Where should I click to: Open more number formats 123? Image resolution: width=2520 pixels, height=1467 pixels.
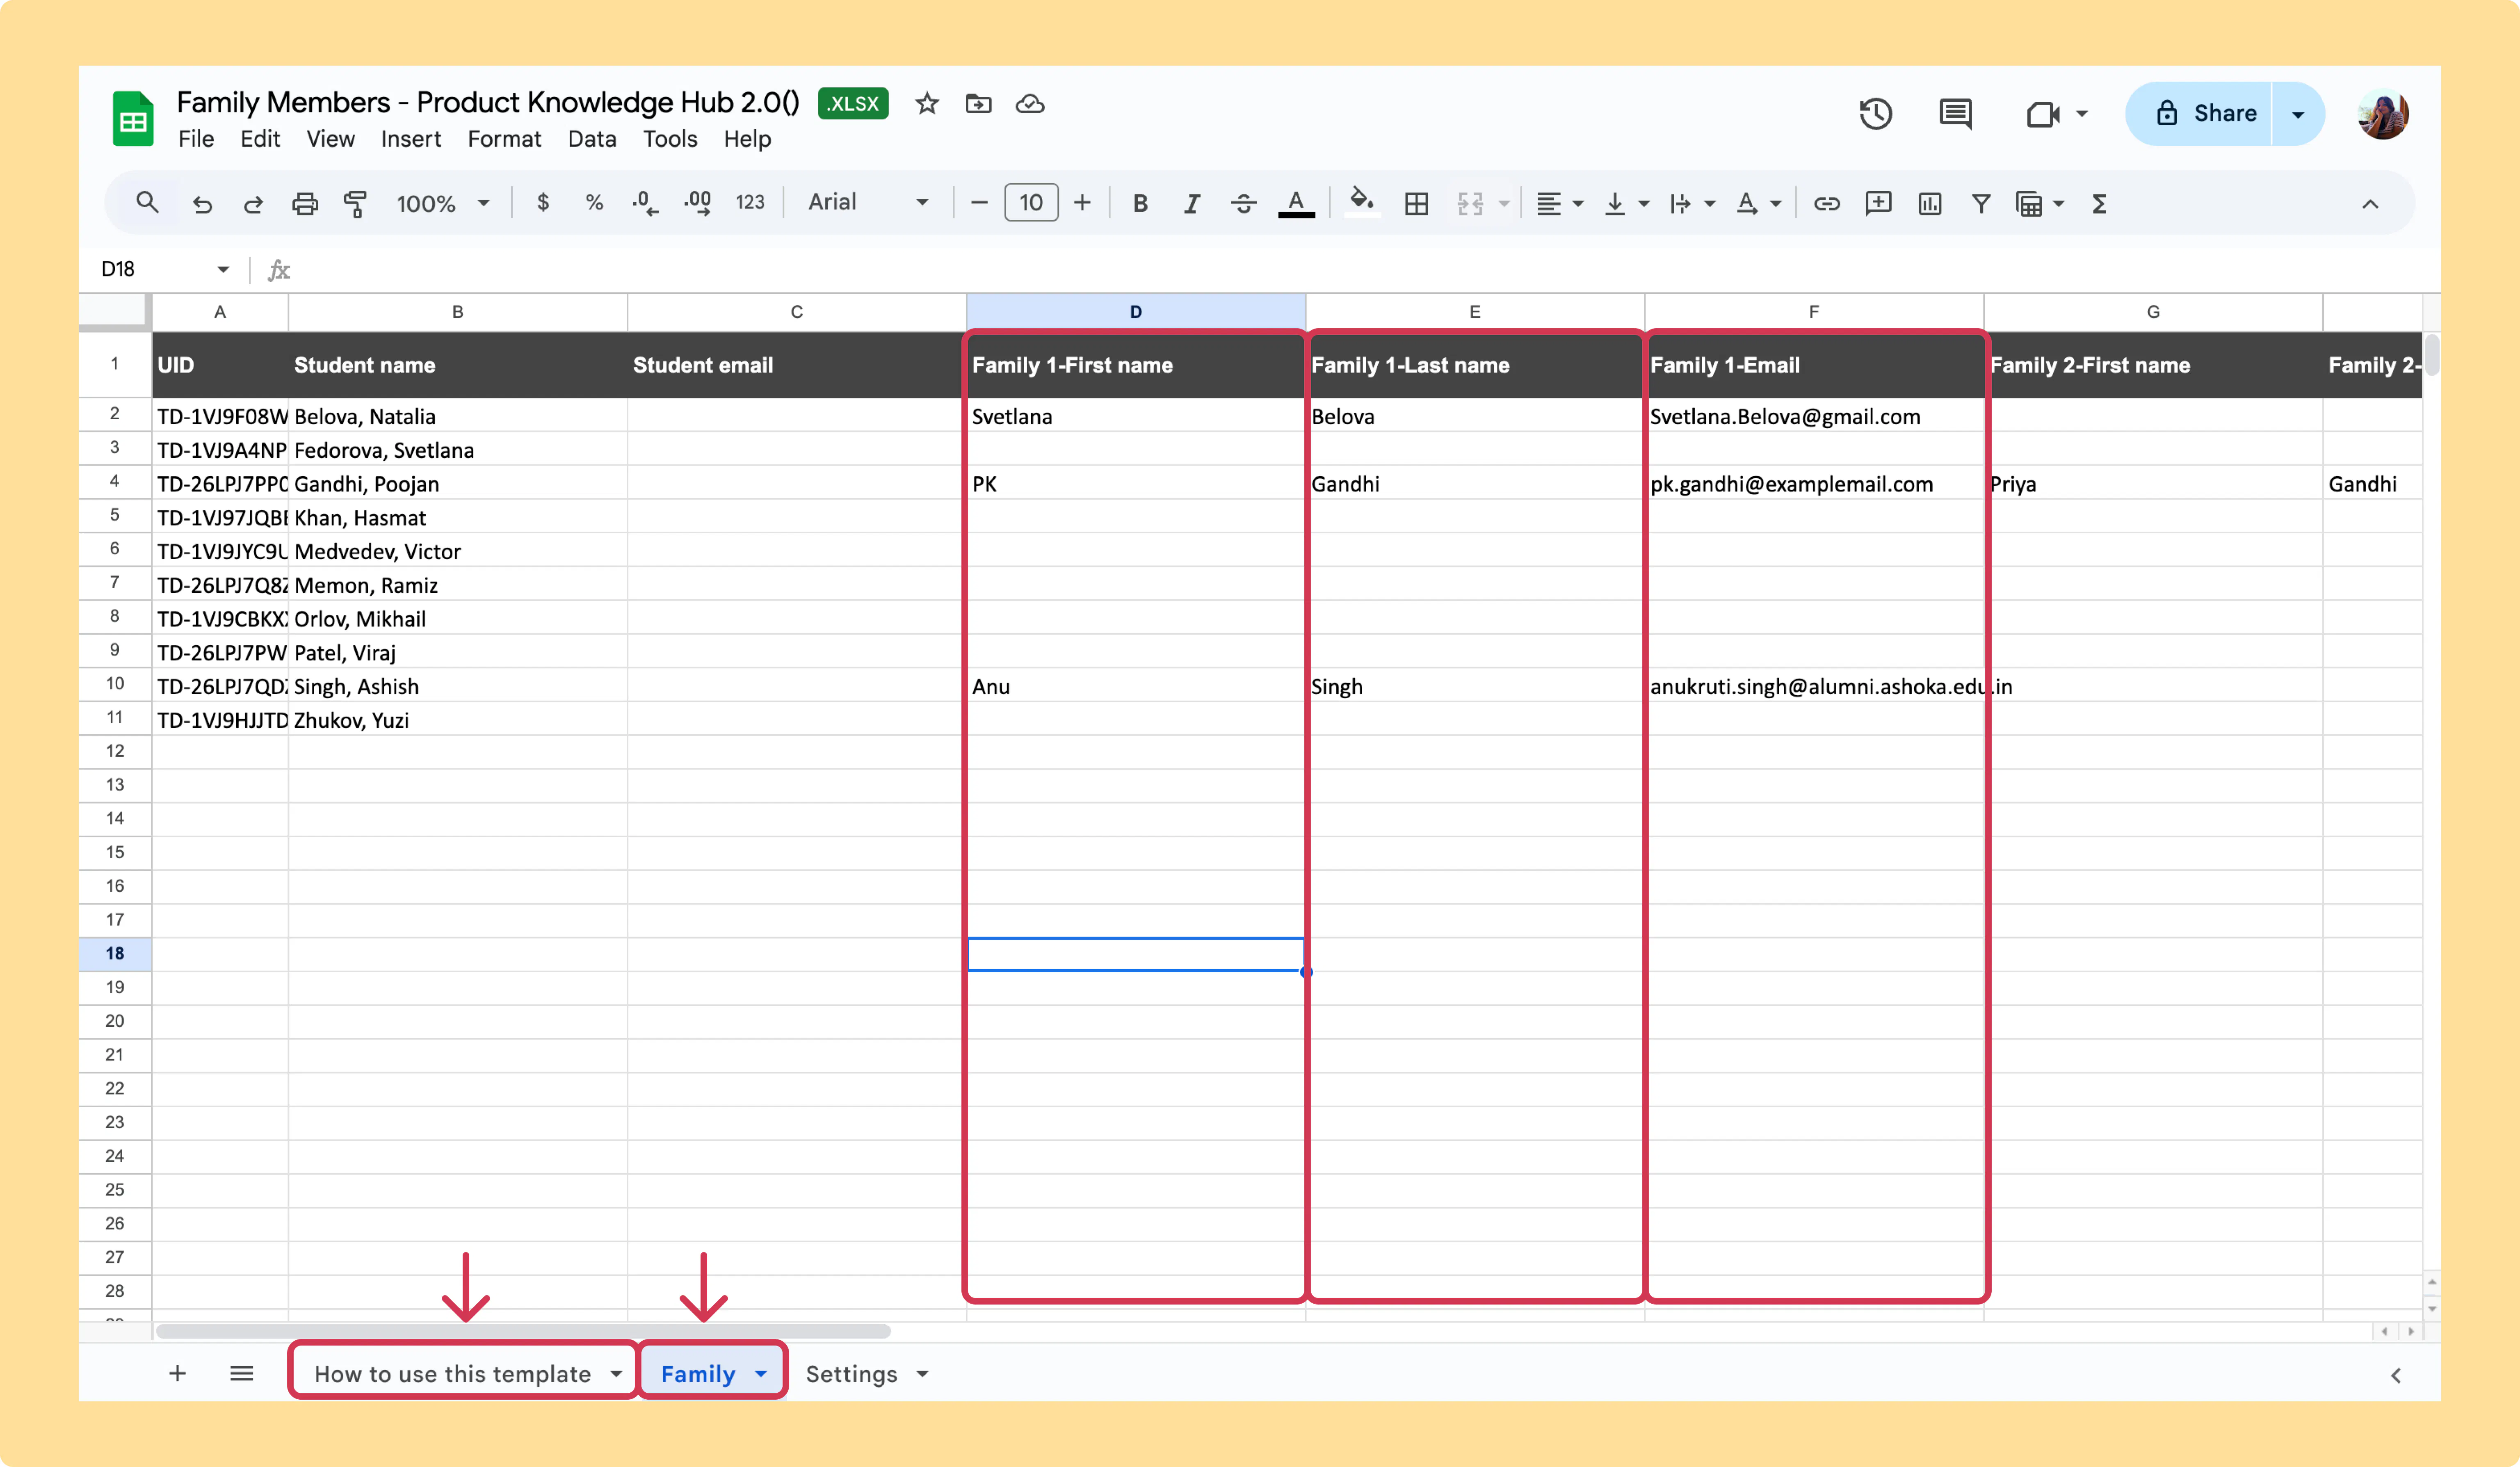point(750,203)
